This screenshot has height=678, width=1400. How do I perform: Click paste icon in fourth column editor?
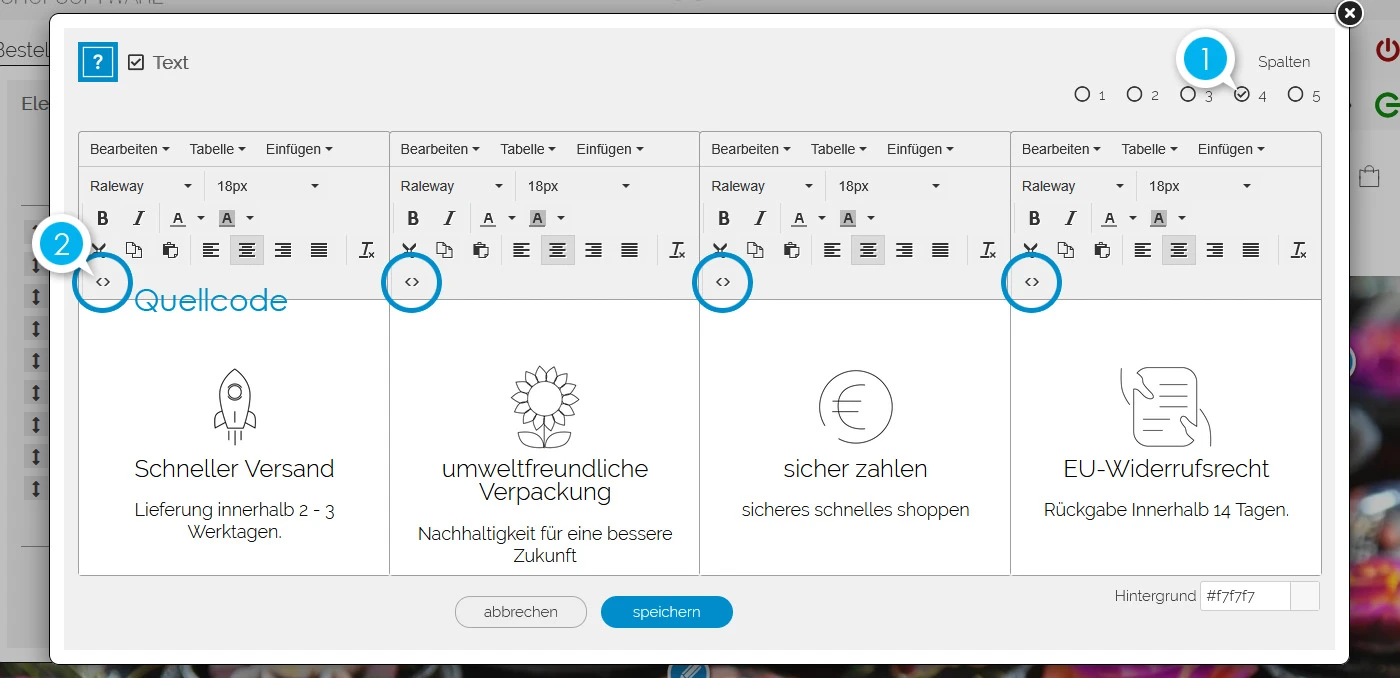click(1102, 250)
